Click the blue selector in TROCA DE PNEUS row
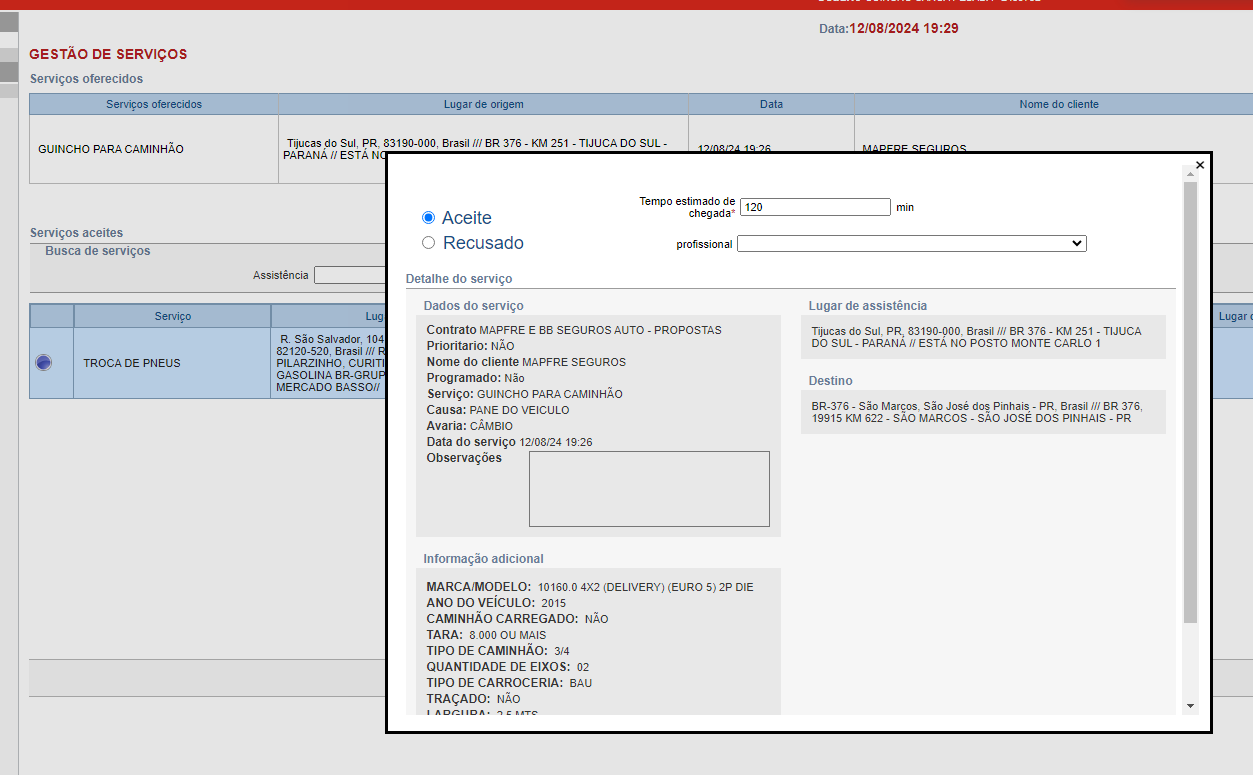 (x=43, y=363)
